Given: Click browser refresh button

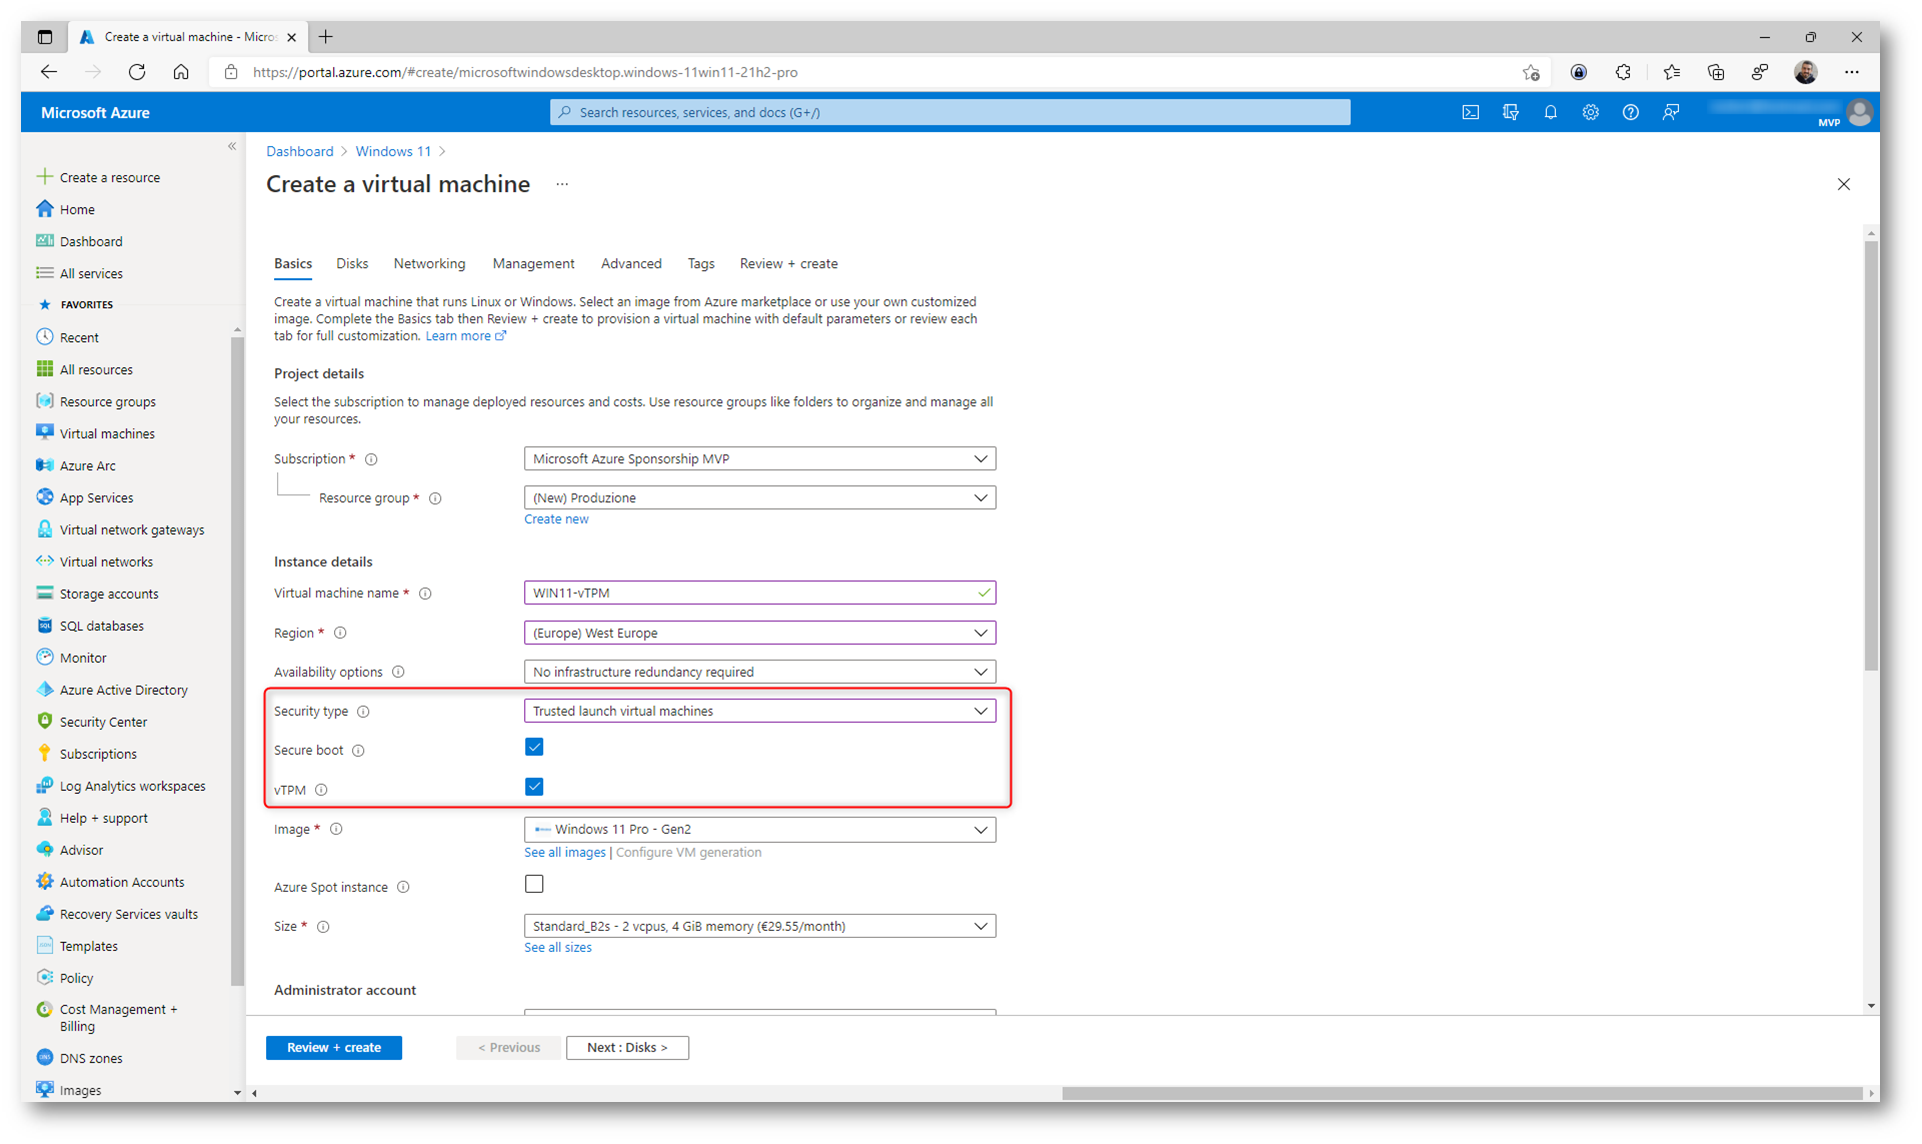Looking at the screenshot, I should pos(137,72).
